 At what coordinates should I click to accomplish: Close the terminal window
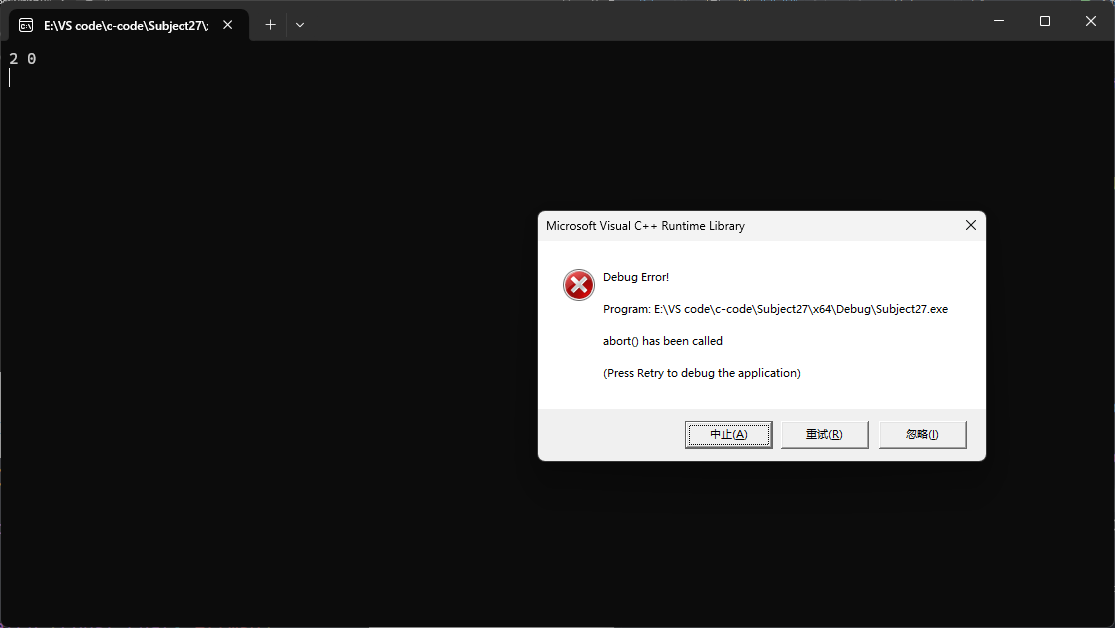[x=1091, y=21]
